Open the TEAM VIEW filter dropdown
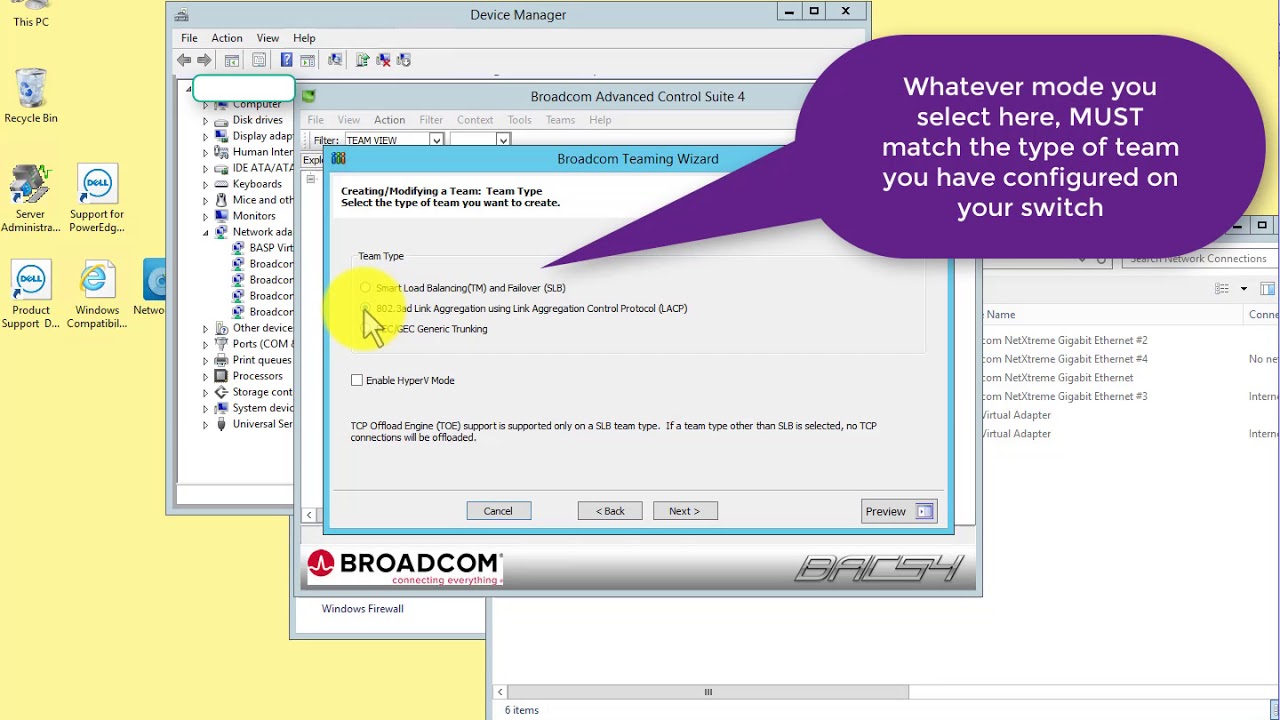The height and width of the screenshot is (720, 1280). pos(436,141)
